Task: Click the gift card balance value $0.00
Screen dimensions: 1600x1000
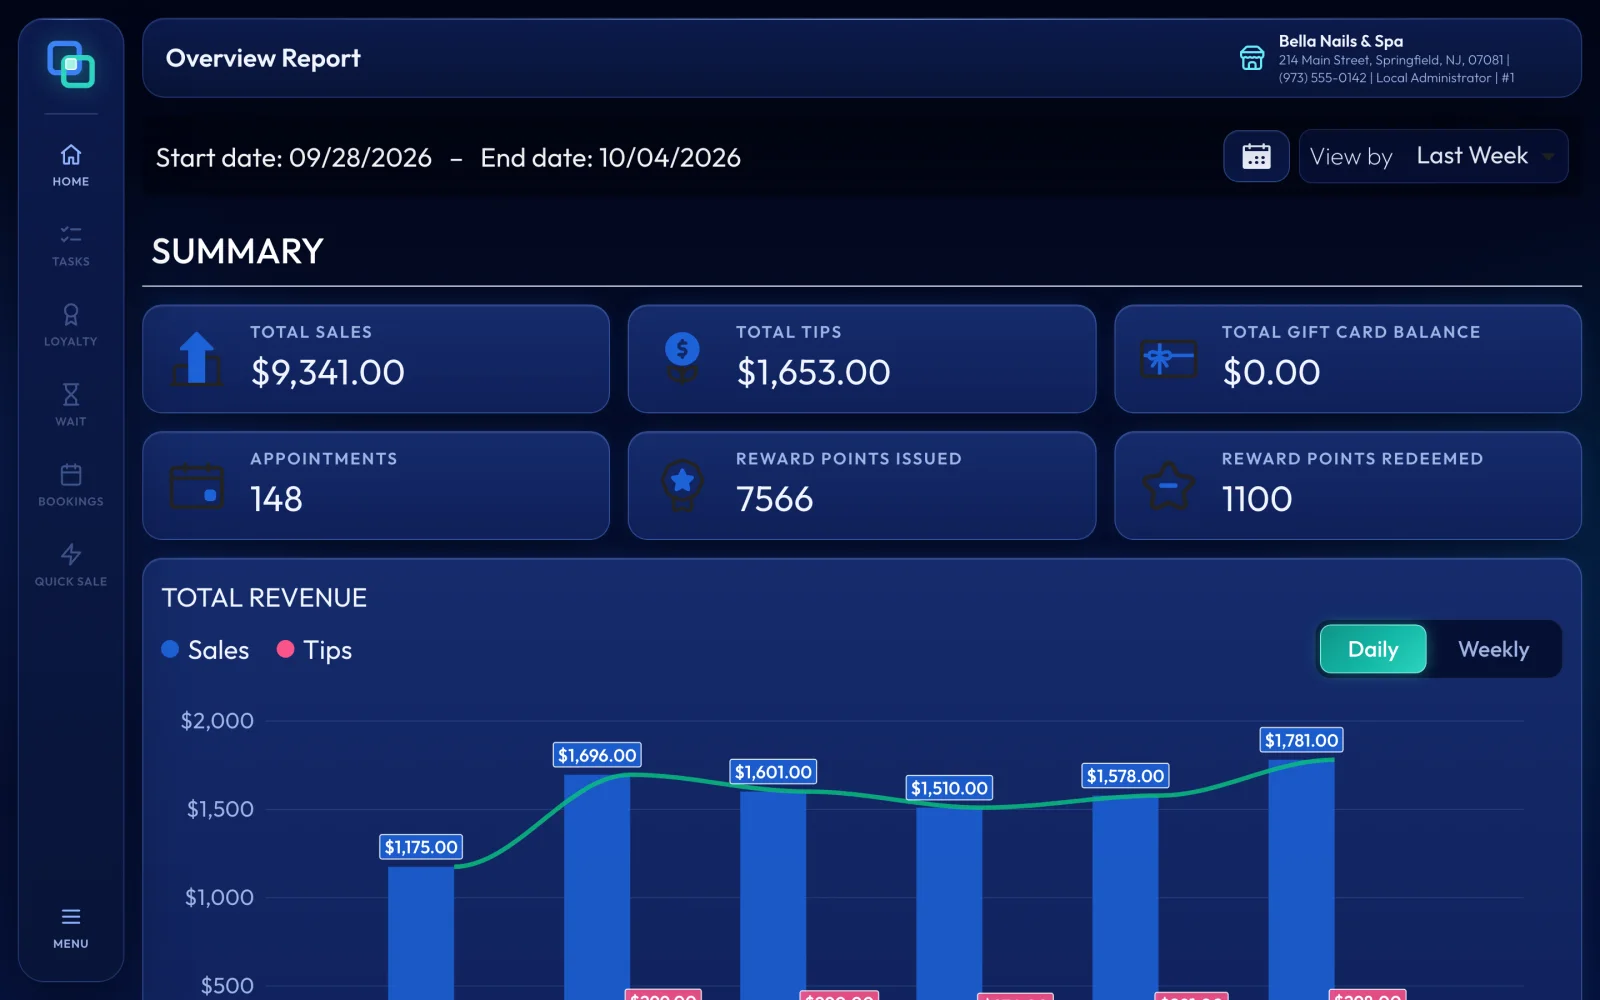Action: tap(1271, 372)
